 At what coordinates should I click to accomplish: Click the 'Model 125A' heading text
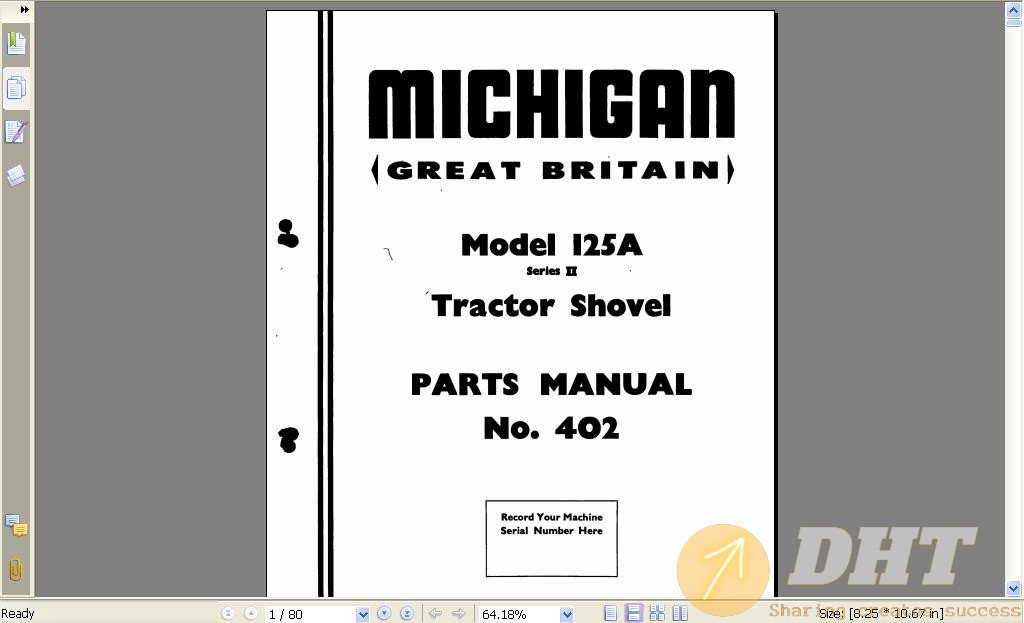coord(552,246)
